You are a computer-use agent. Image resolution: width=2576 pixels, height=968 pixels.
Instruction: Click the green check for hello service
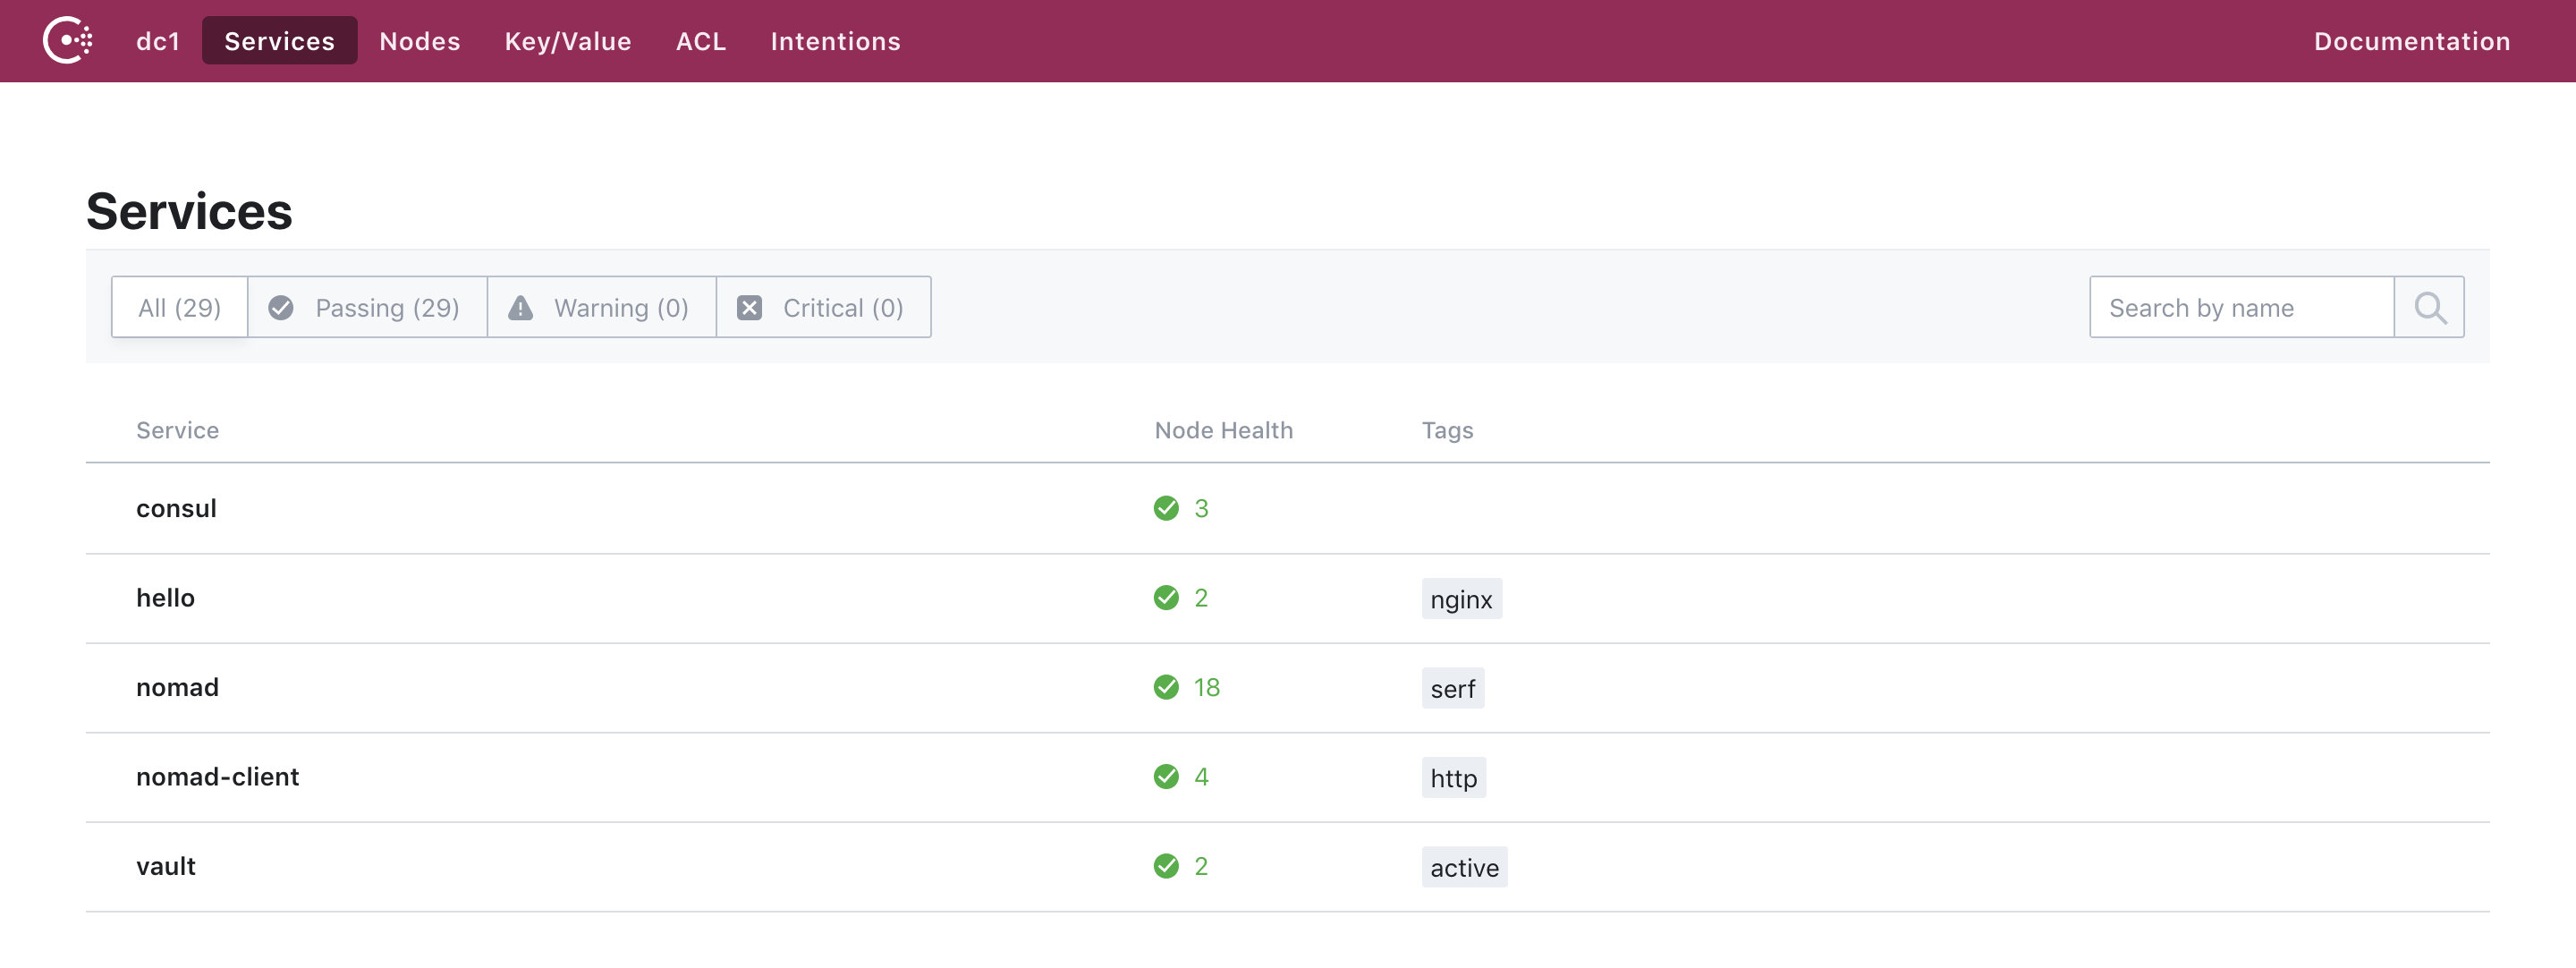coord(1166,598)
